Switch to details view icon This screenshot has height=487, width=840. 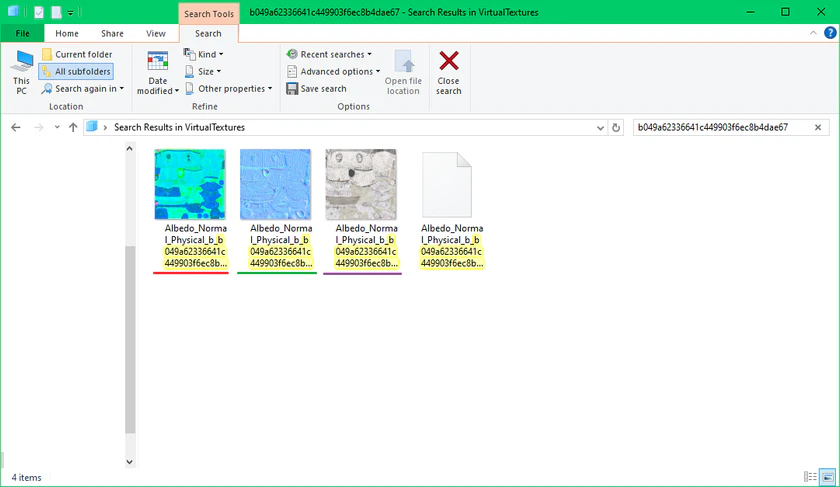tap(810, 477)
